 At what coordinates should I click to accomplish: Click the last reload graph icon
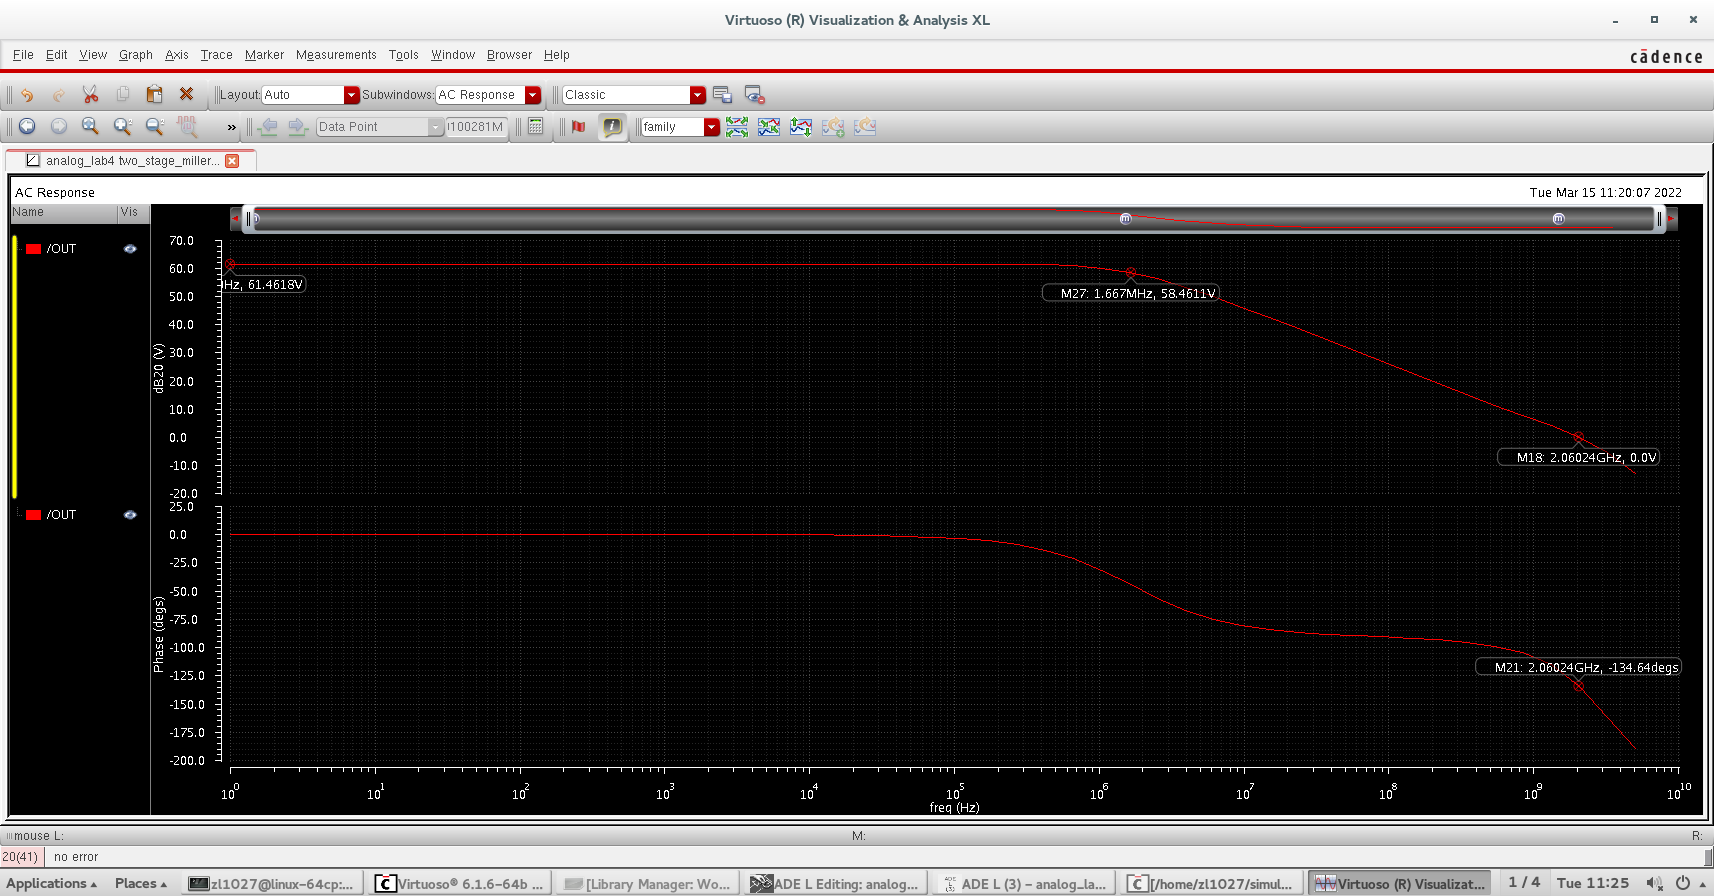click(865, 127)
